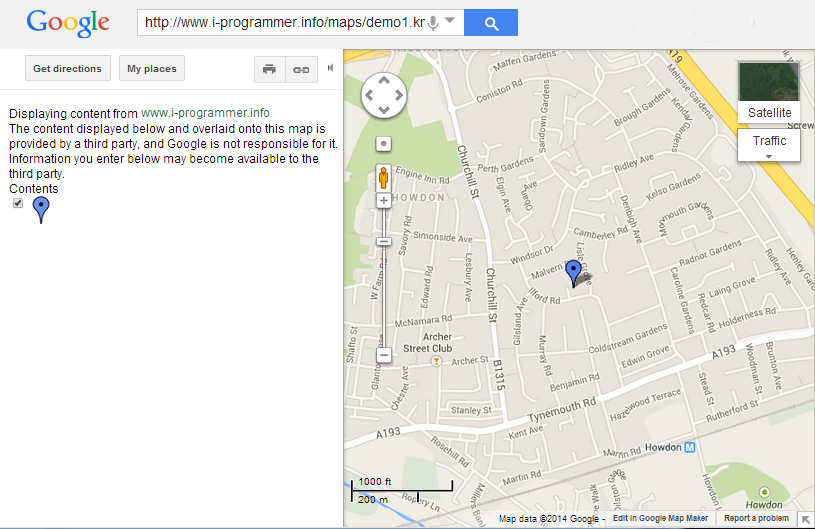This screenshot has height=529, width=815.
Task: Open Edit in Google Map Maker
Action: [x=660, y=518]
